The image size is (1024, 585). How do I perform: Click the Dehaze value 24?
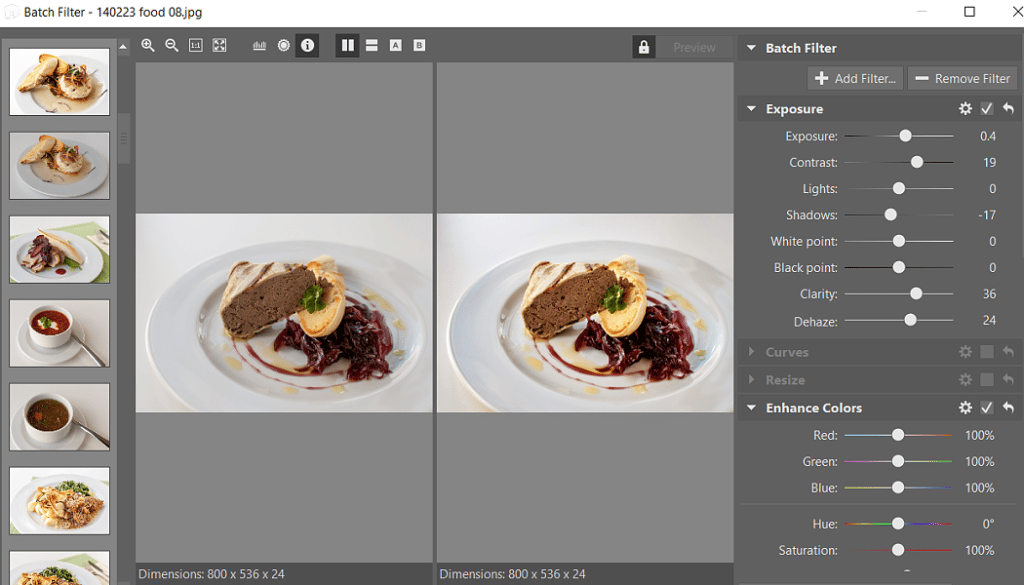point(989,321)
